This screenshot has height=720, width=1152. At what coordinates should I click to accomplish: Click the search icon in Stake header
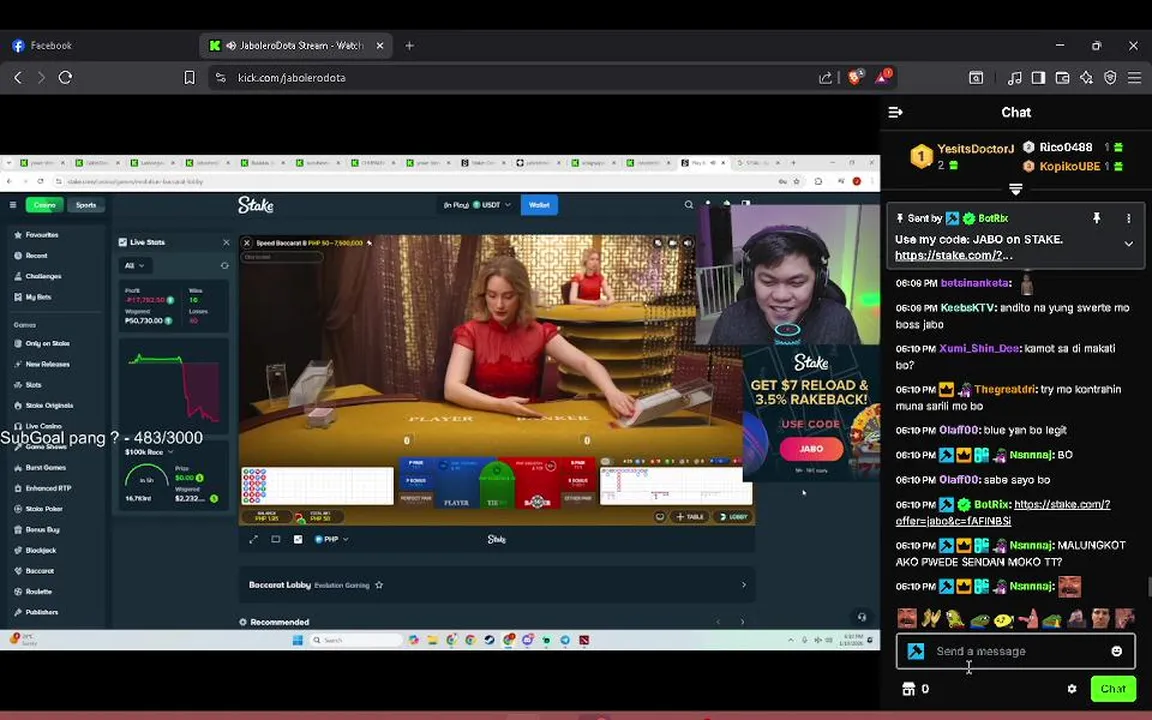point(688,205)
